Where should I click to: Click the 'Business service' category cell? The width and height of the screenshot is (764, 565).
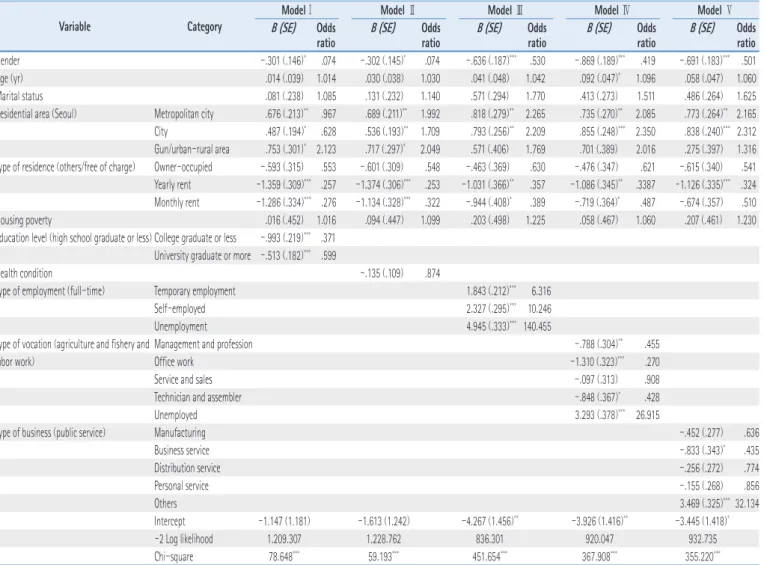tap(181, 451)
